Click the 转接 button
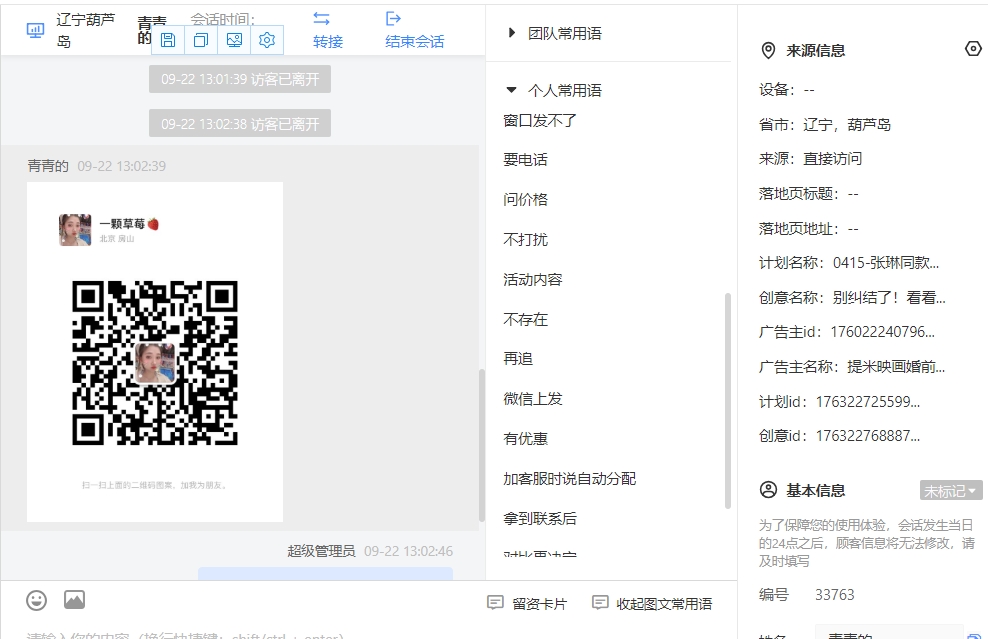This screenshot has height=639, width=988. coord(328,30)
